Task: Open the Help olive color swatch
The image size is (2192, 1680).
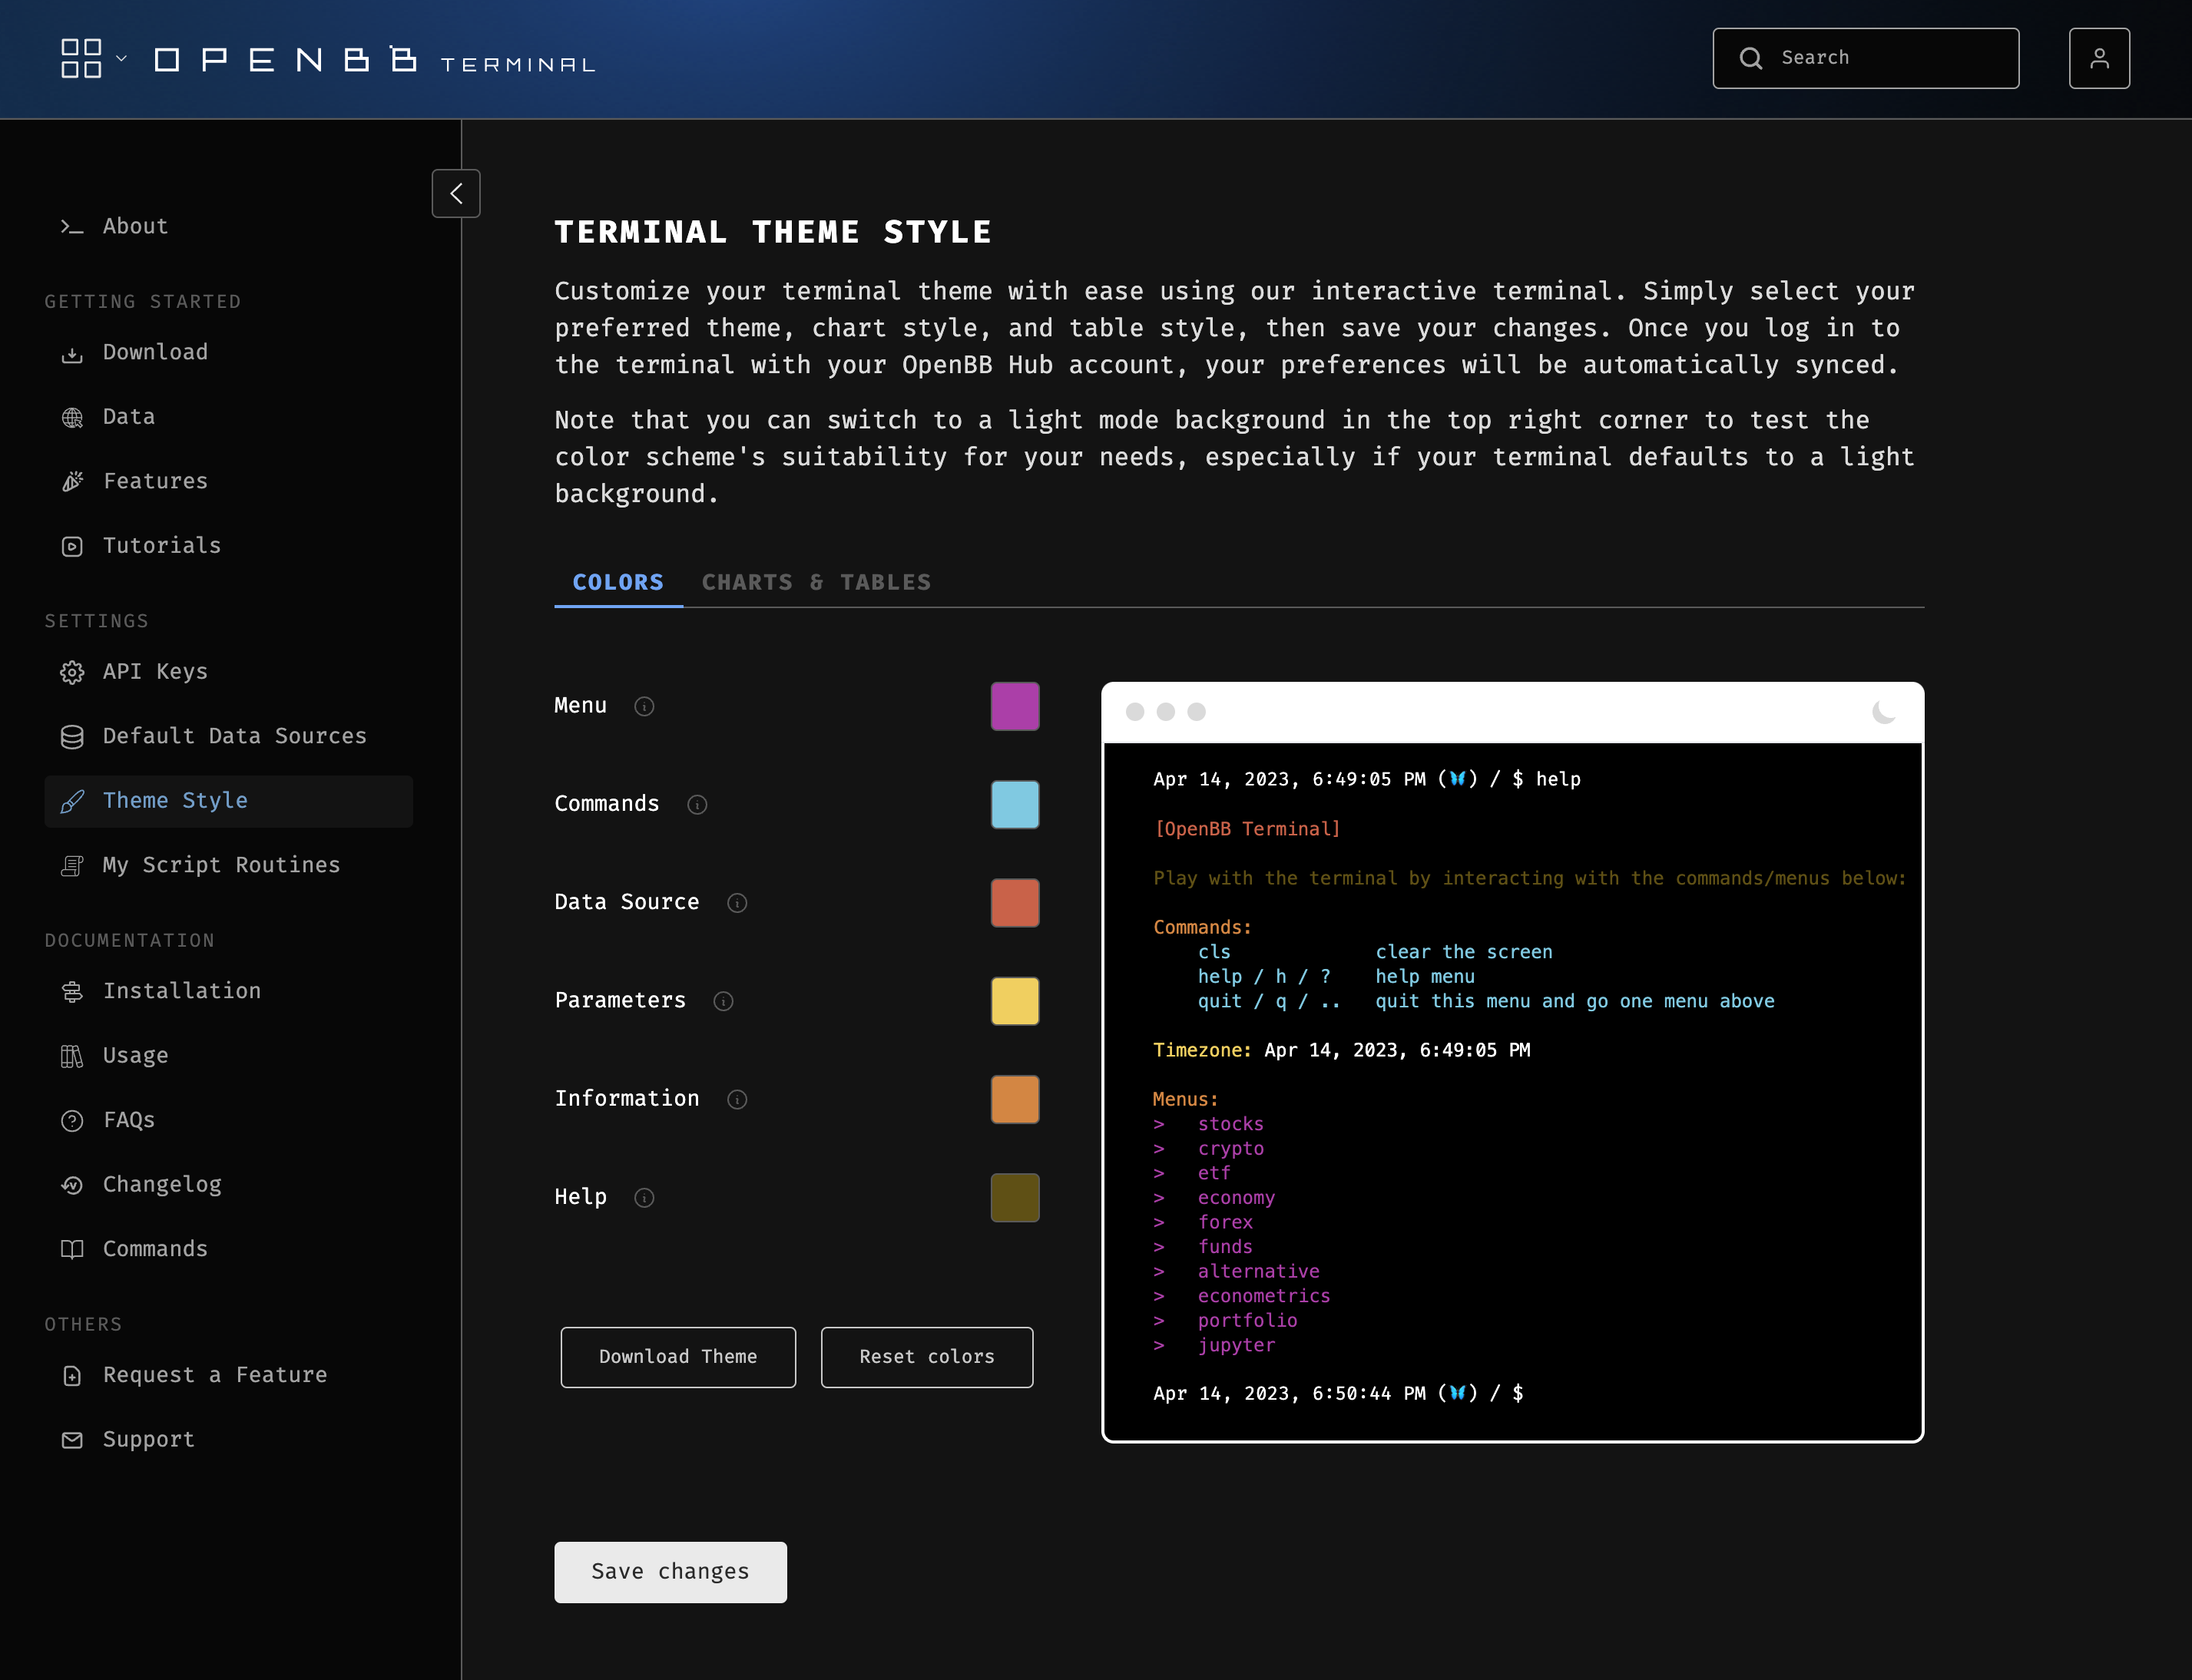Action: pyautogui.click(x=1015, y=1197)
